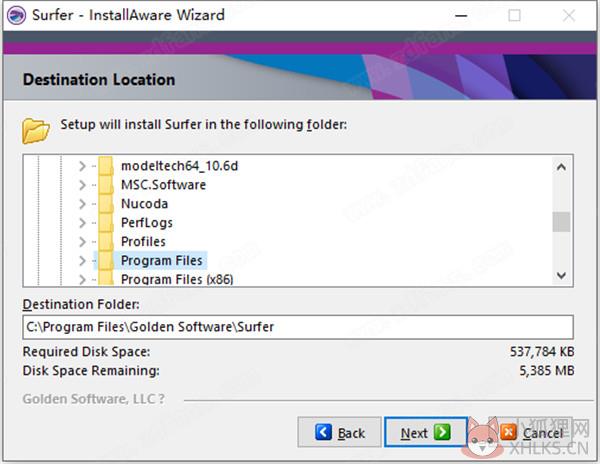Click the Surfer app icon in title bar

16,16
